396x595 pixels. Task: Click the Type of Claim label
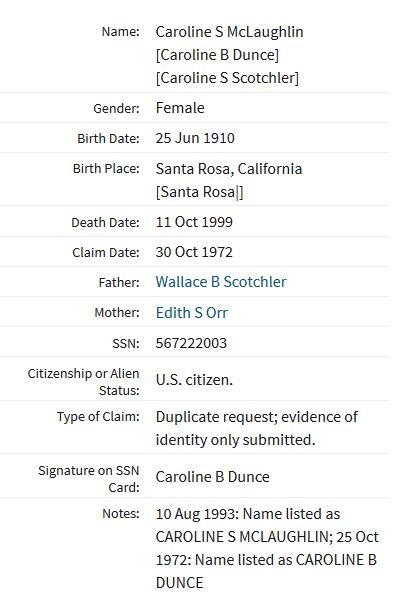pyautogui.click(x=98, y=417)
